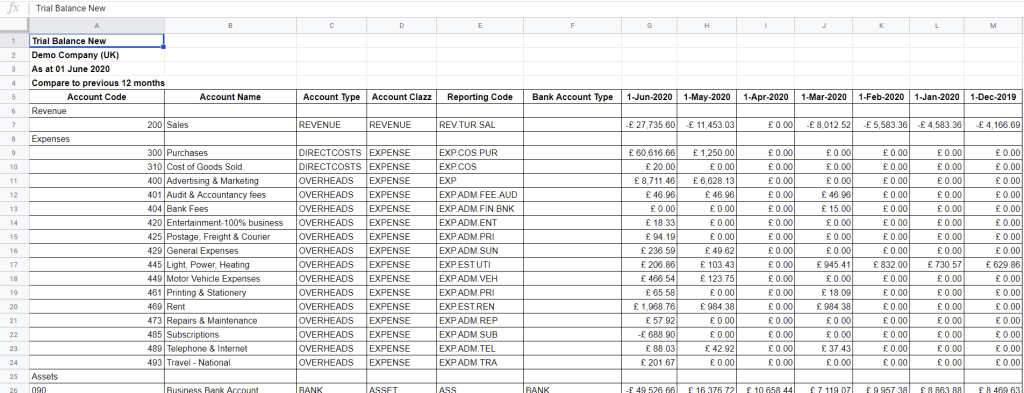Select cell 'Demo Company (UK)'
The height and width of the screenshot is (393, 1024).
point(97,55)
